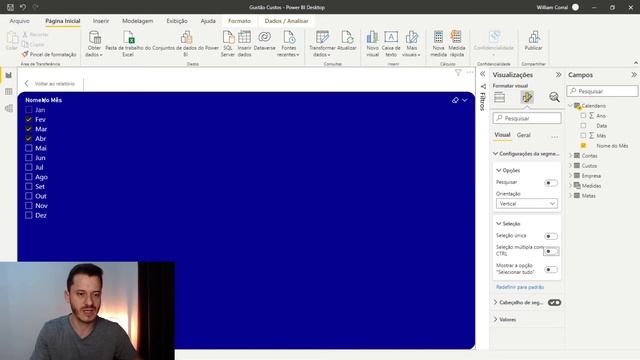The height and width of the screenshot is (360, 640).
Task: Click the Campos search field
Action: pos(602,91)
